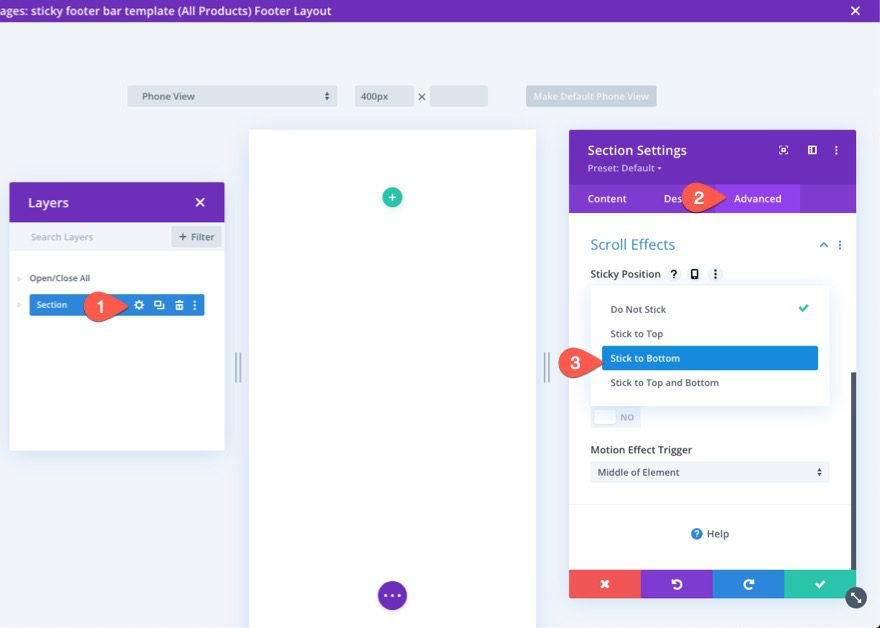Add a new section with the green plus icon
The width and height of the screenshot is (880, 628).
click(392, 198)
